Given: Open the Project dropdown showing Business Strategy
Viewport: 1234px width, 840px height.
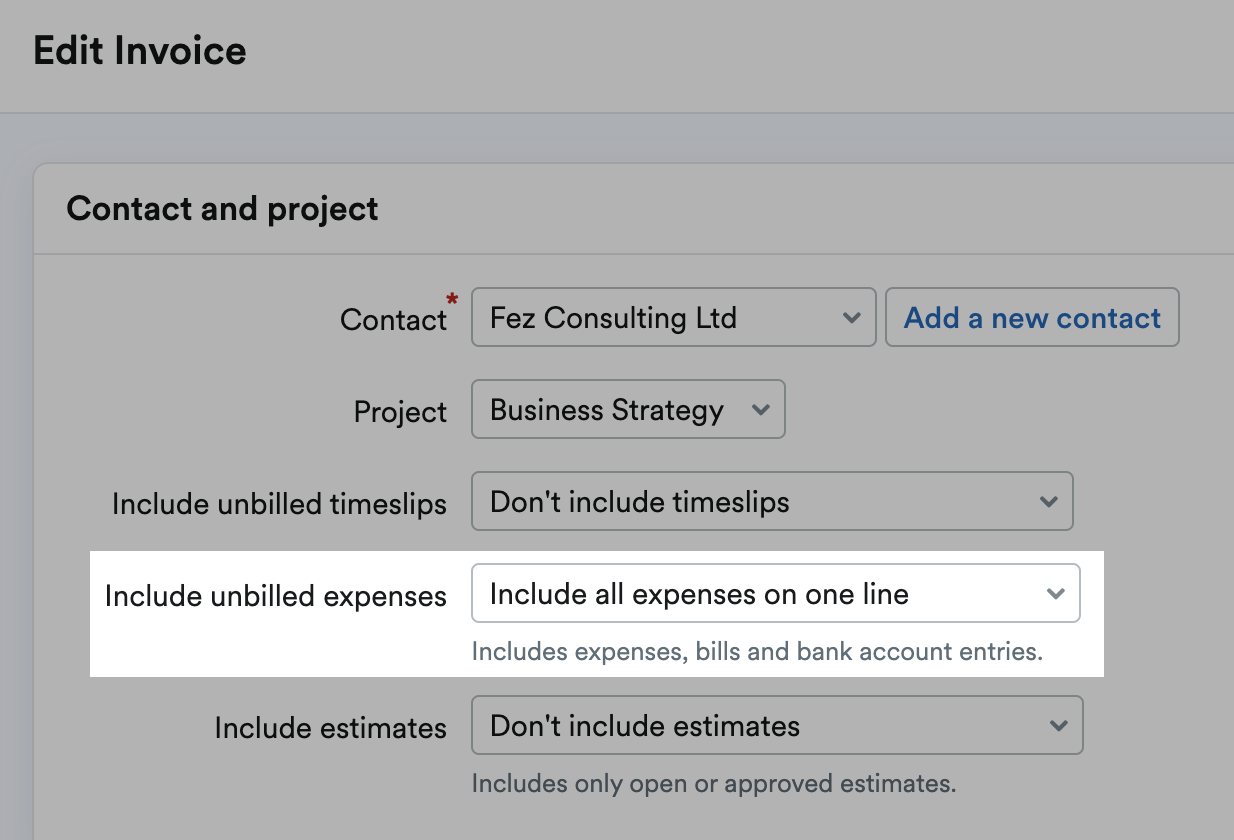Looking at the screenshot, I should pos(628,409).
